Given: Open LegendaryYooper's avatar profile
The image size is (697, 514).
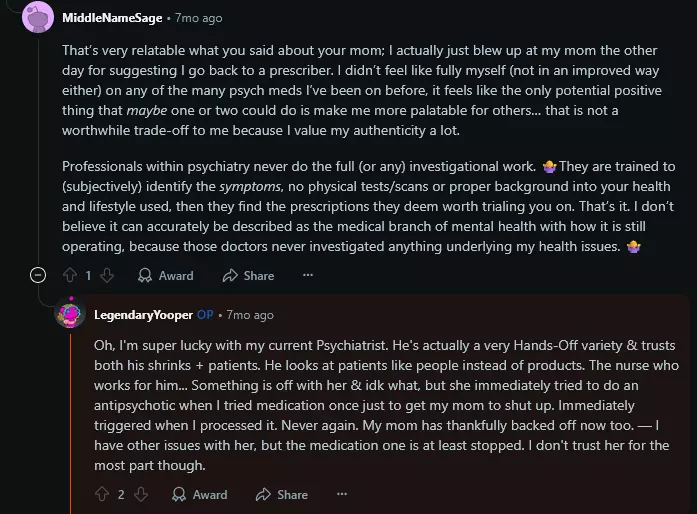Looking at the screenshot, I should (x=70, y=315).
